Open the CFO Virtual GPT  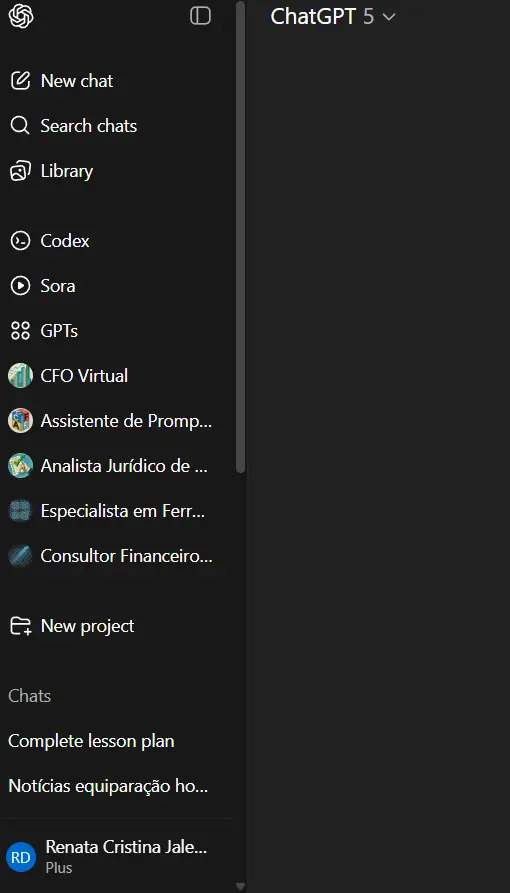point(114,376)
